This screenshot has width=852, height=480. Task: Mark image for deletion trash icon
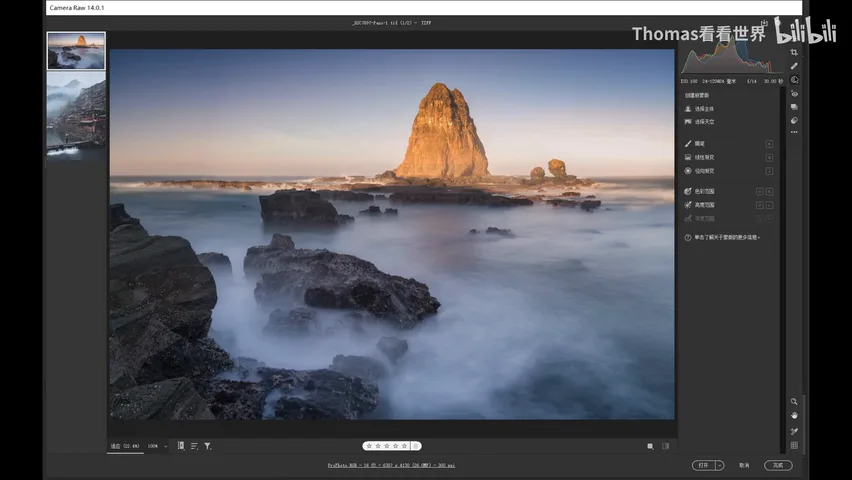[416, 446]
